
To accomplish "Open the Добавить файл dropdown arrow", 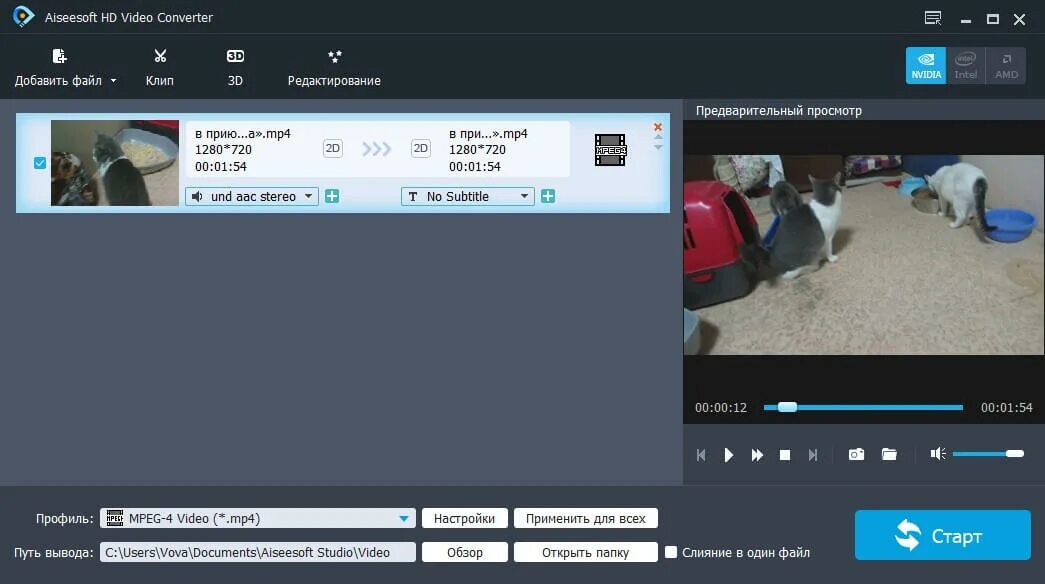I will [113, 81].
